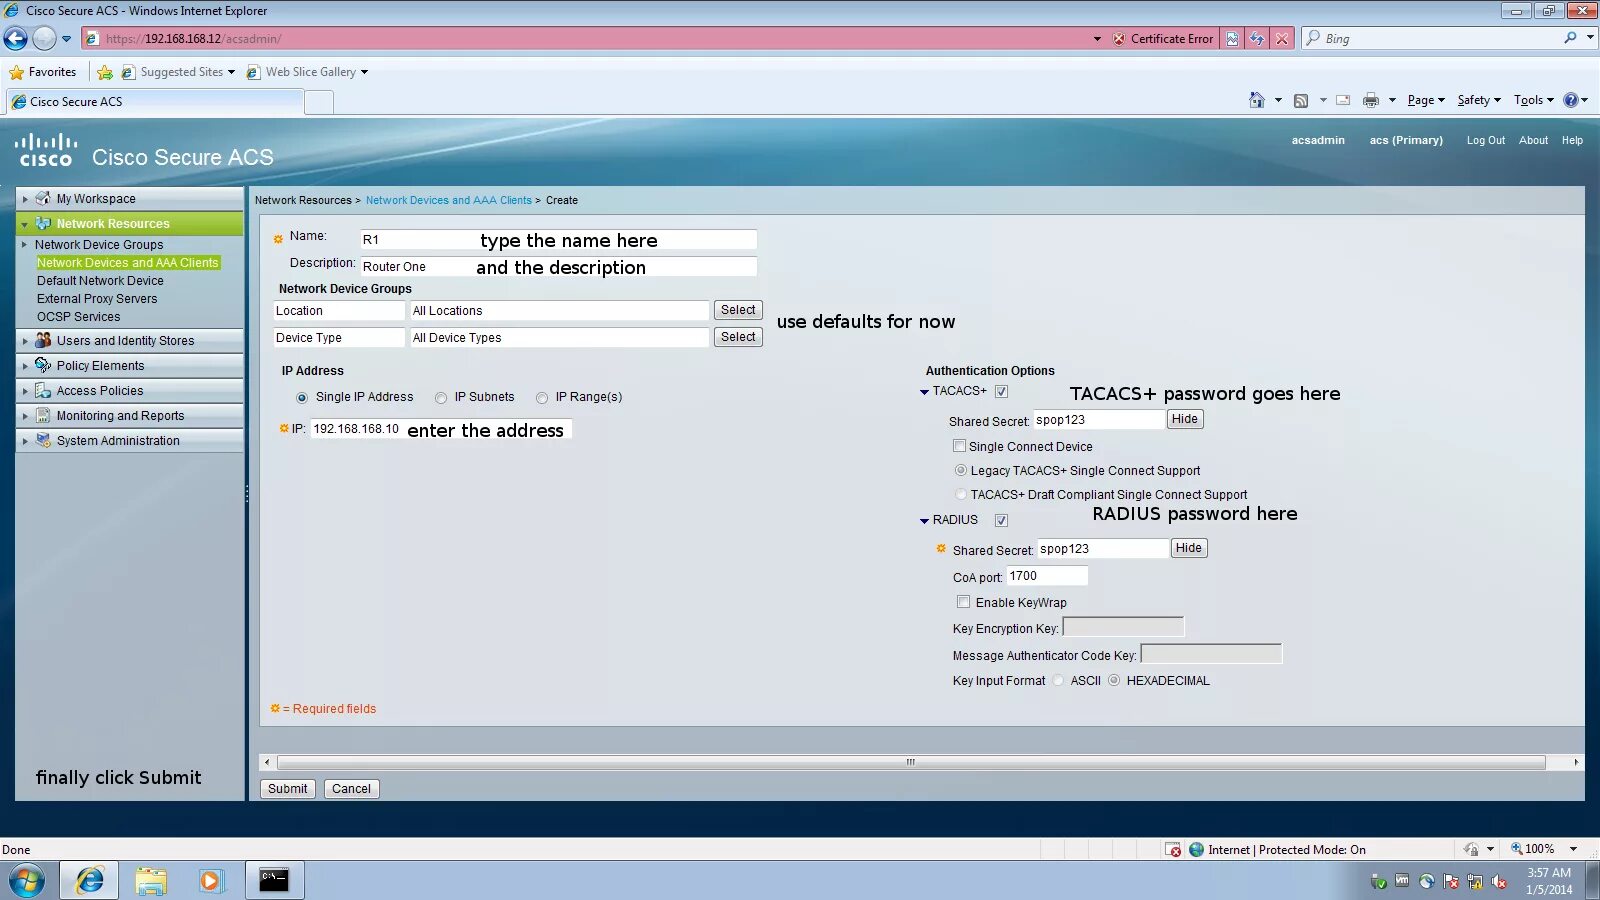1600x900 pixels.
Task: Toggle the TACACS+ checkbox
Action: pyautogui.click(x=1001, y=392)
